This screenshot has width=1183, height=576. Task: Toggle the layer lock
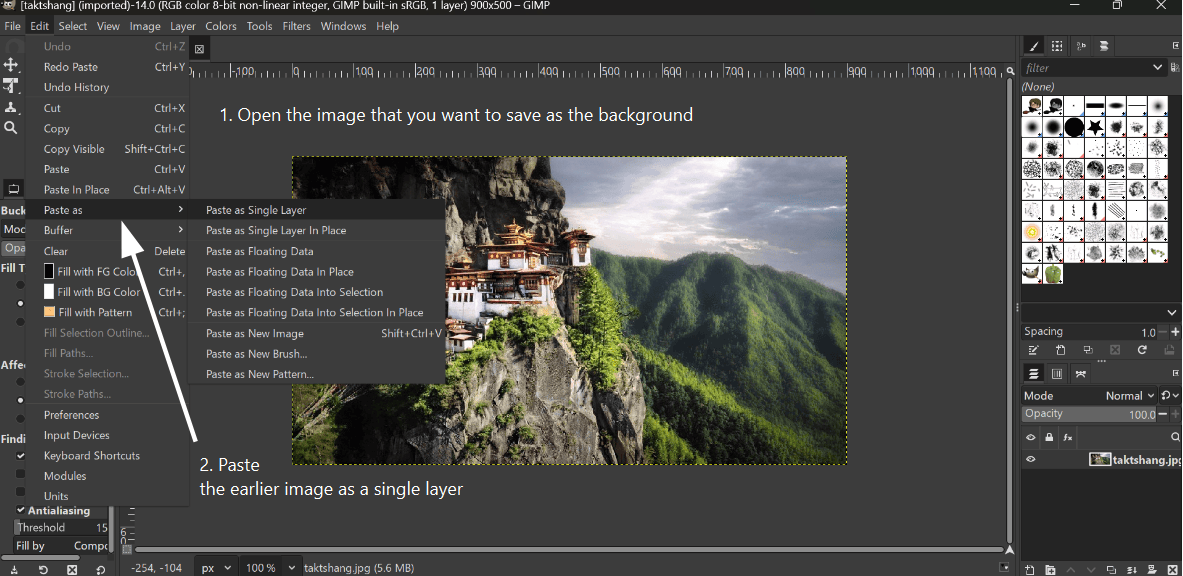[1049, 437]
